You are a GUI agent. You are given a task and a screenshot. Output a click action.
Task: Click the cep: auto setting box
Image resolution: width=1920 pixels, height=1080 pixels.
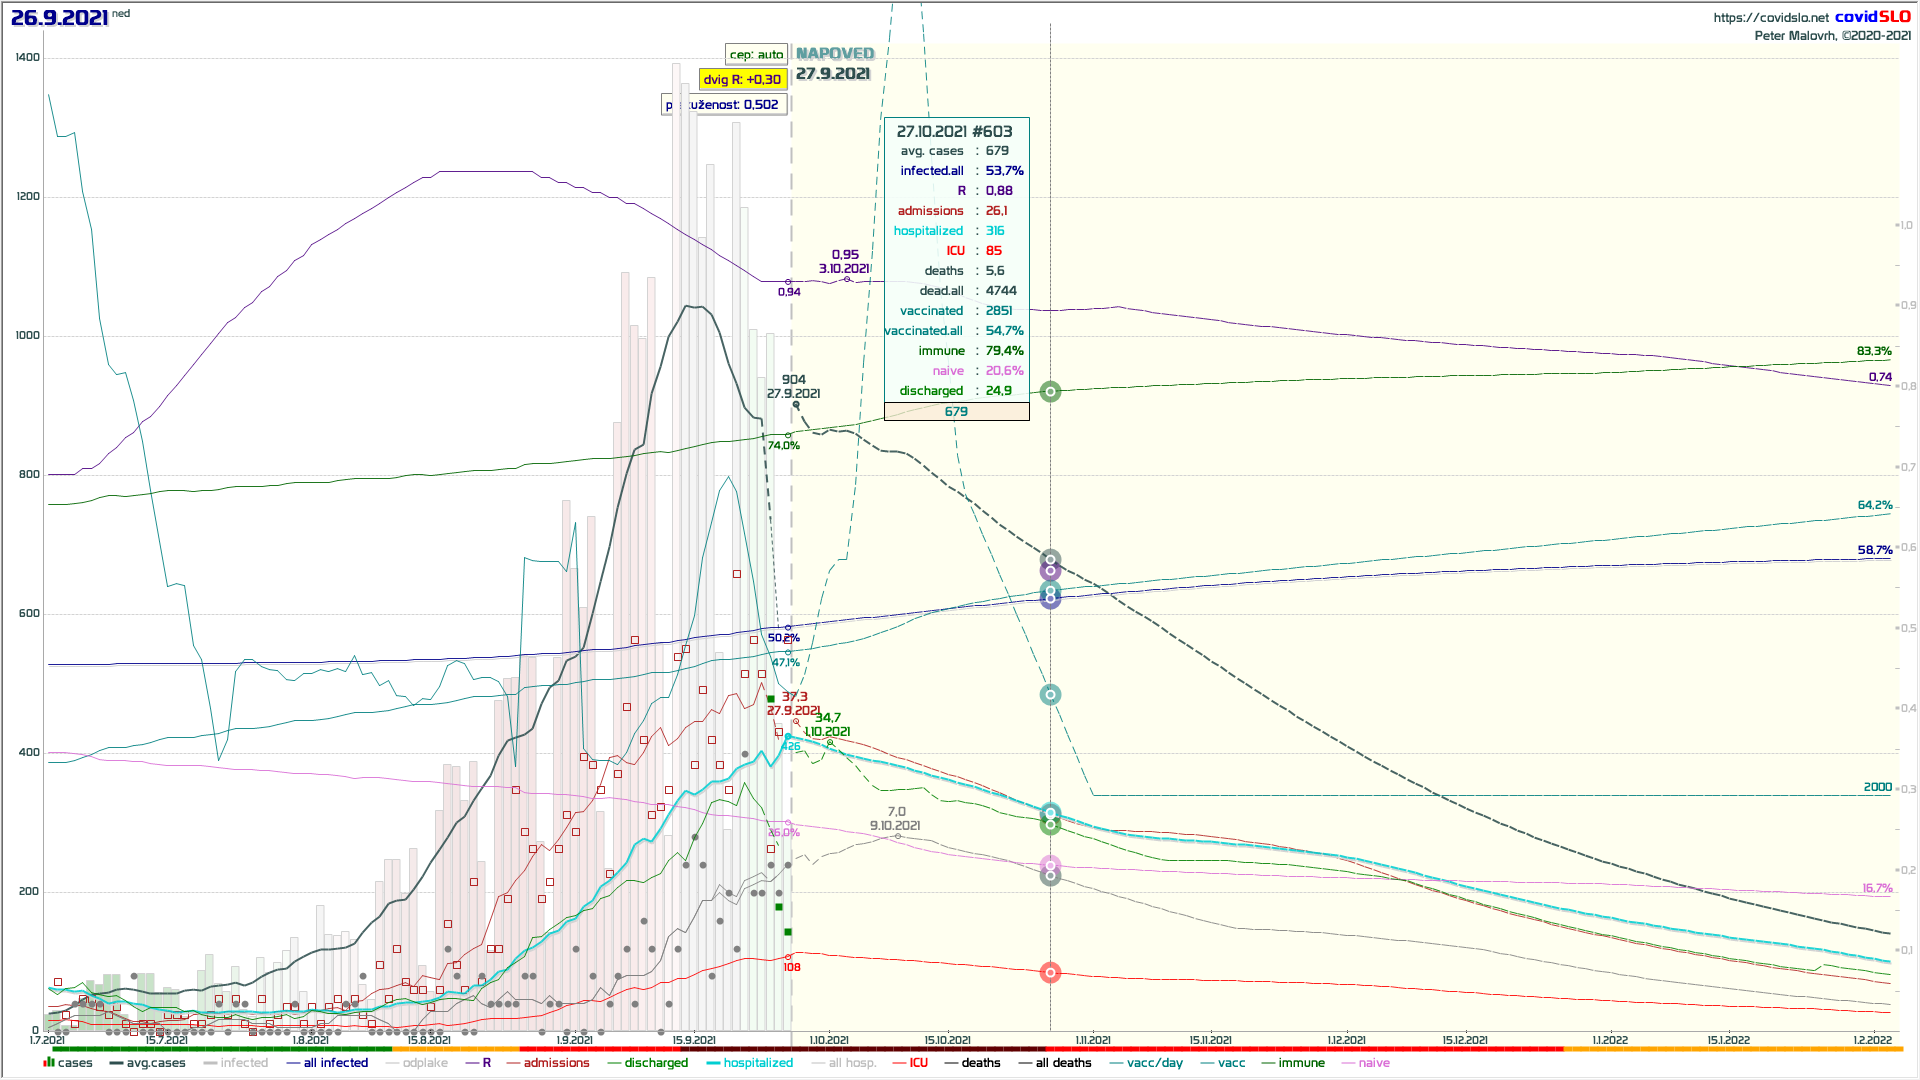tap(756, 55)
